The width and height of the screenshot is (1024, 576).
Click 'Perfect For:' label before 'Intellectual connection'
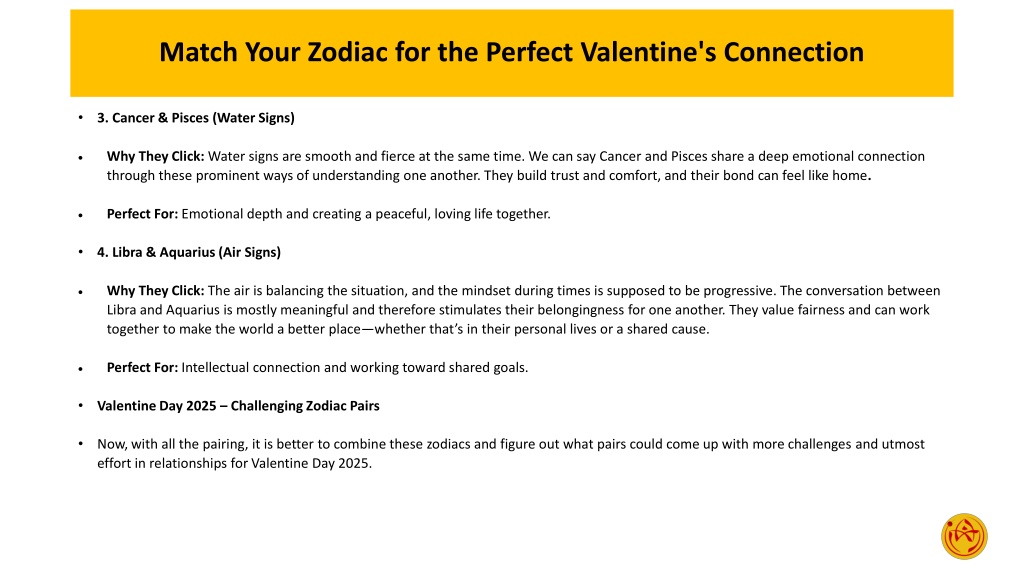click(142, 367)
